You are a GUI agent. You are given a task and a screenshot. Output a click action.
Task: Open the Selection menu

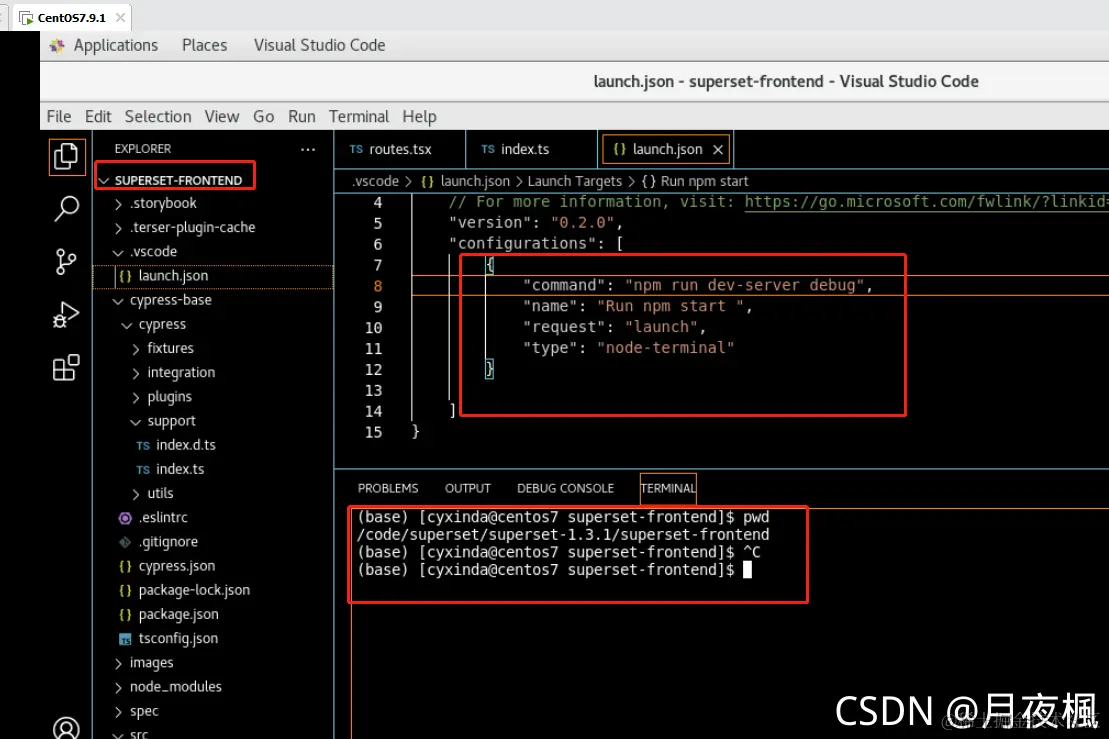(158, 117)
